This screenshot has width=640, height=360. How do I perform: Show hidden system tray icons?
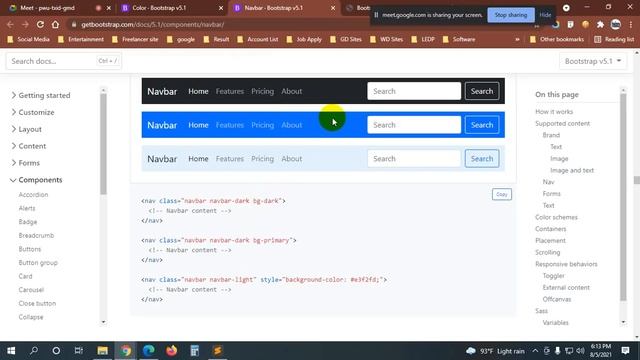[x=535, y=351]
